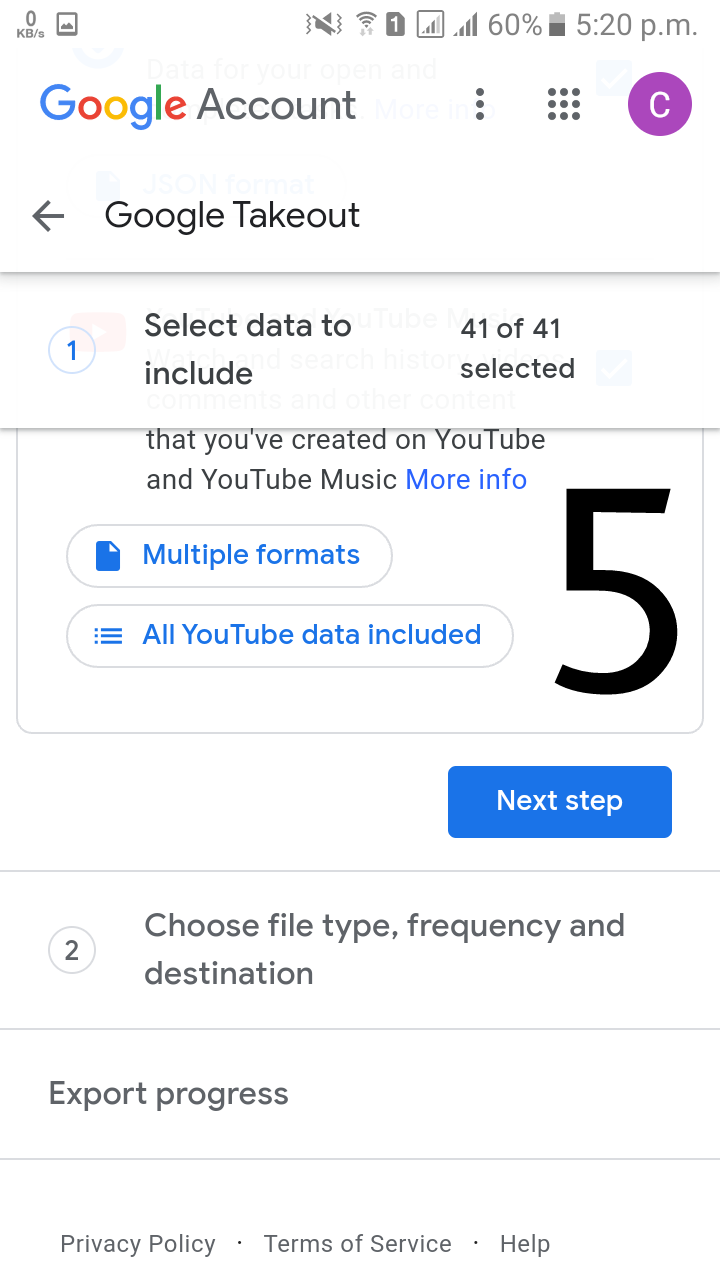Tap the list icon in All YouTube data
This screenshot has height=1280, width=720.
click(x=108, y=636)
